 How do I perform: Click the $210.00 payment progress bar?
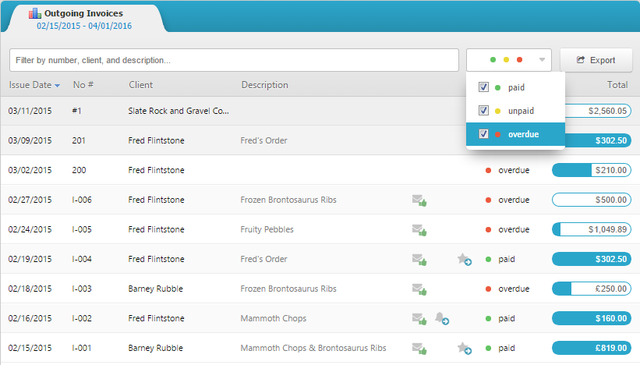591,170
